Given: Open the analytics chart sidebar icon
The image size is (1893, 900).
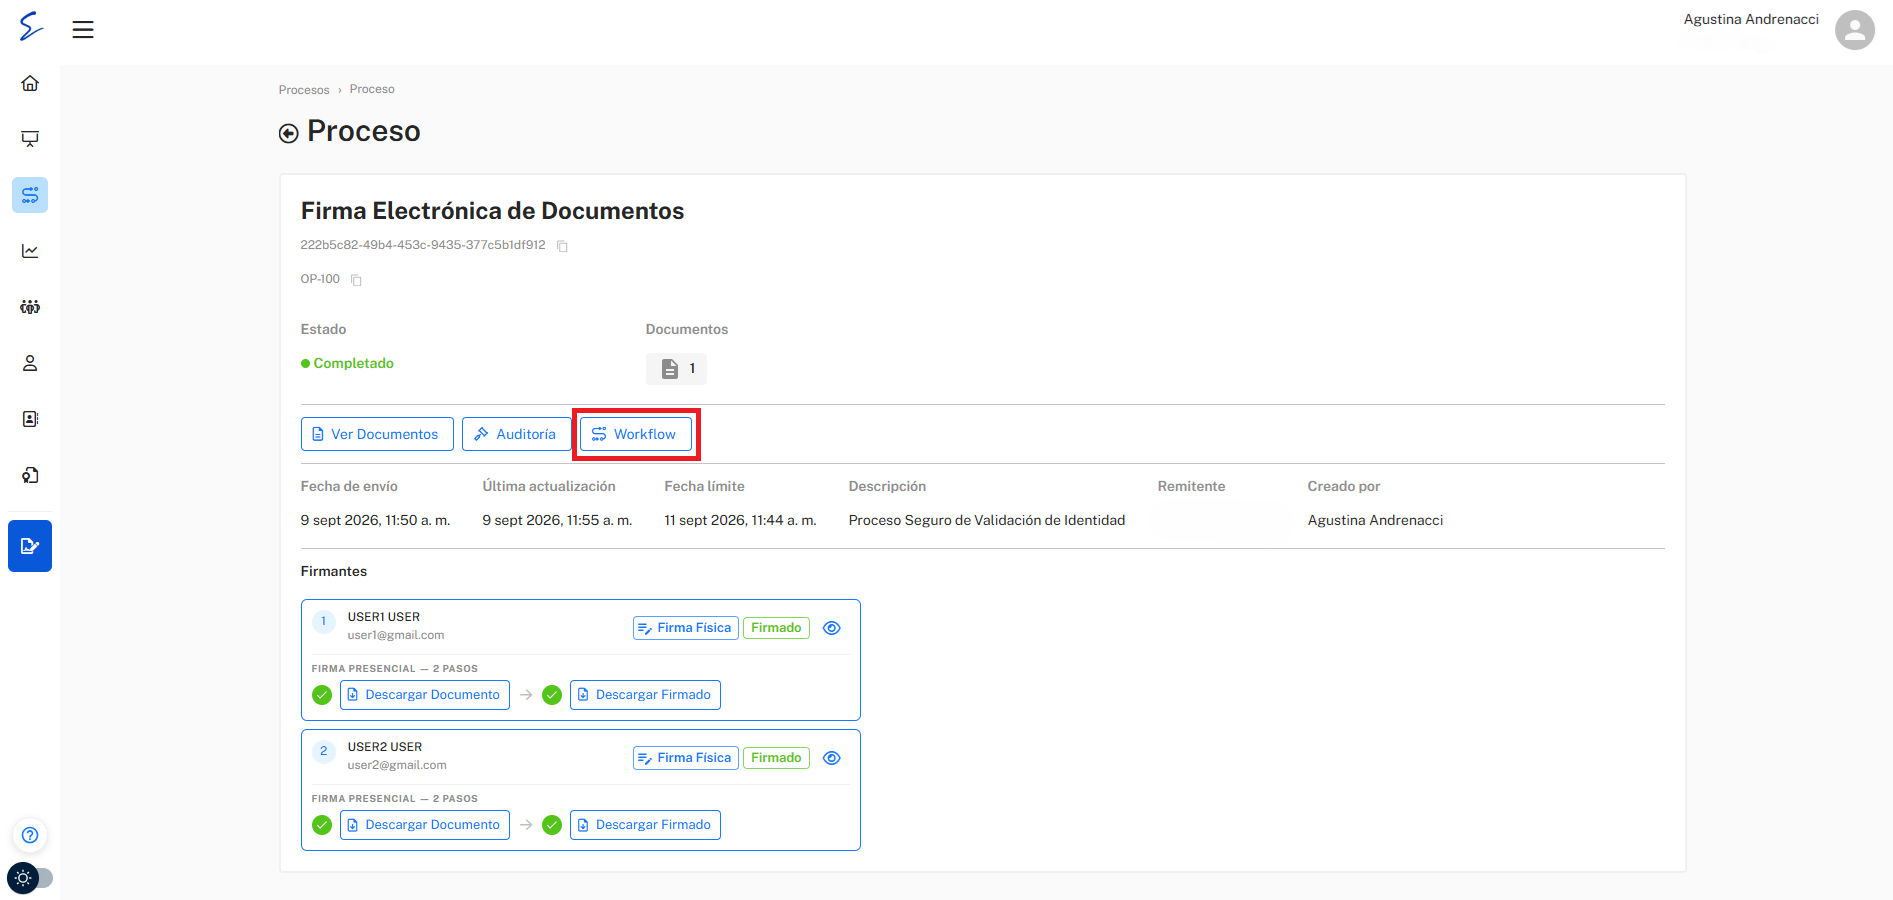Looking at the screenshot, I should click(30, 251).
